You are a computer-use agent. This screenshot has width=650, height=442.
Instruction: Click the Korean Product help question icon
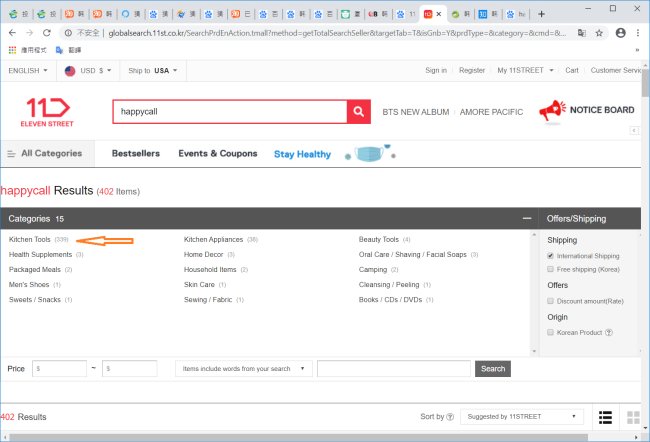tap(608, 332)
